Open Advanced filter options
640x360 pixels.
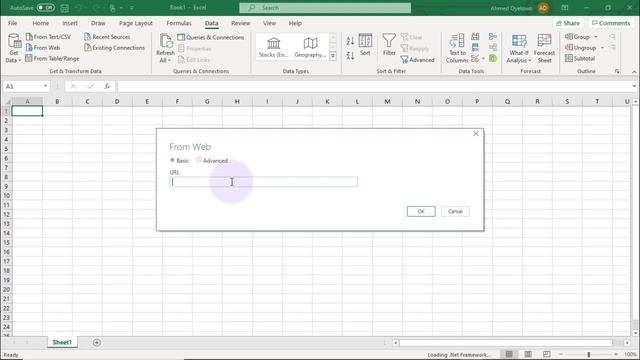click(418, 60)
